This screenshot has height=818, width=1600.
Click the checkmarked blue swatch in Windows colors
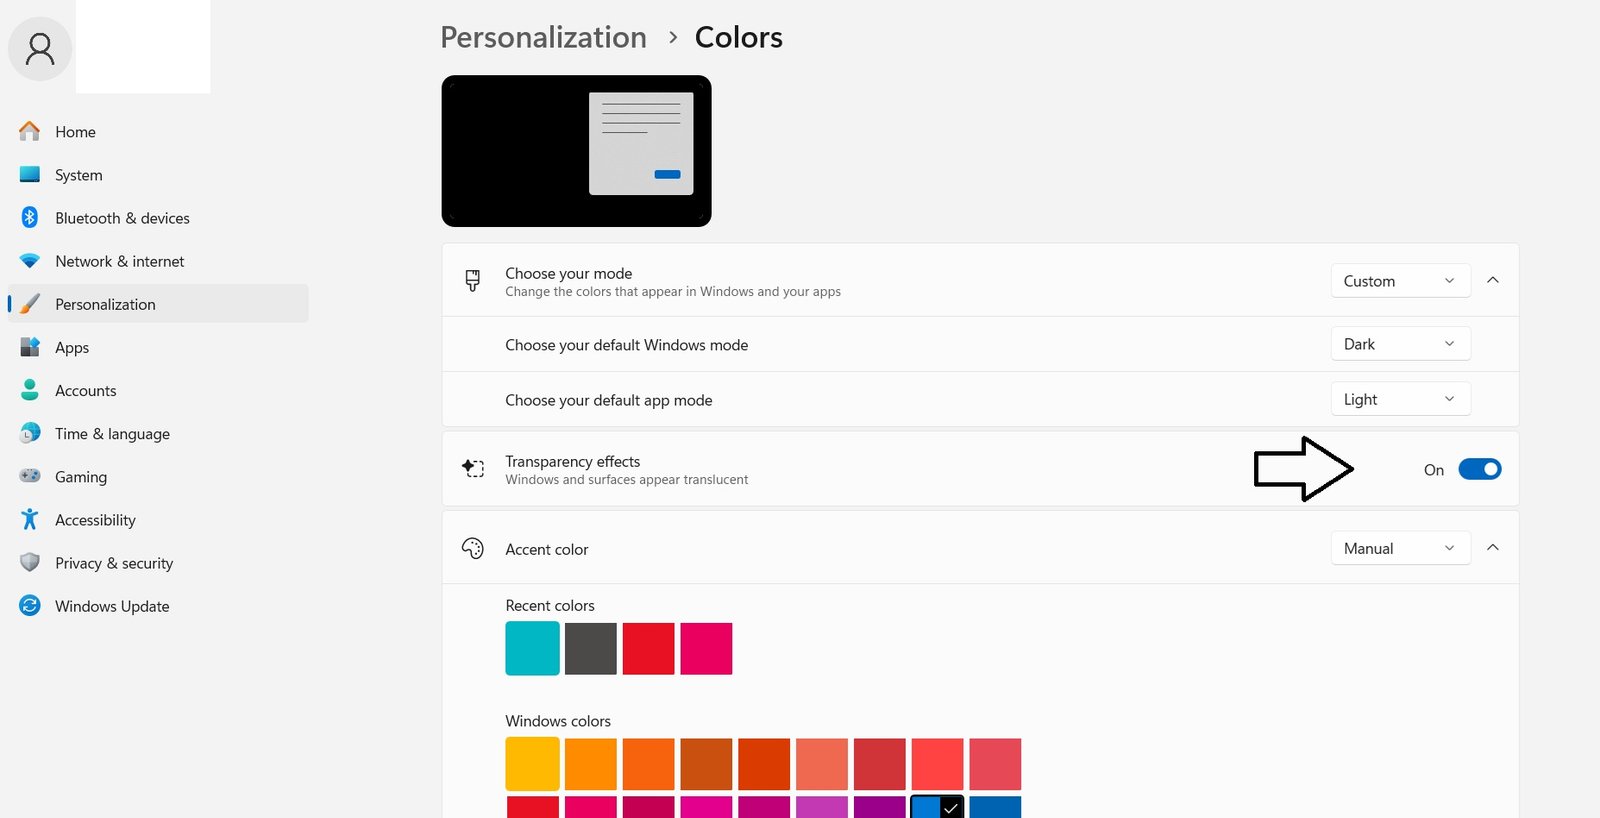pyautogui.click(x=938, y=807)
